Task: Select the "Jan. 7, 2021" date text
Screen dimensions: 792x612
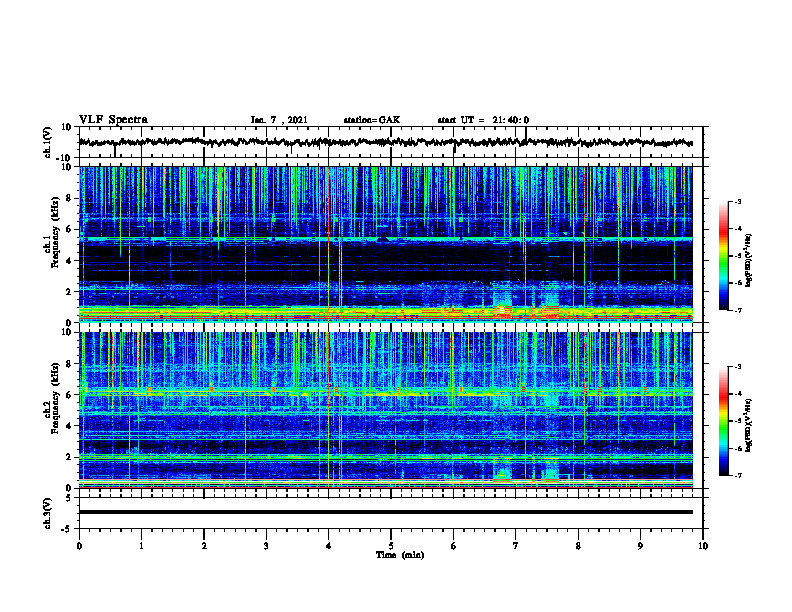Action: (x=279, y=120)
